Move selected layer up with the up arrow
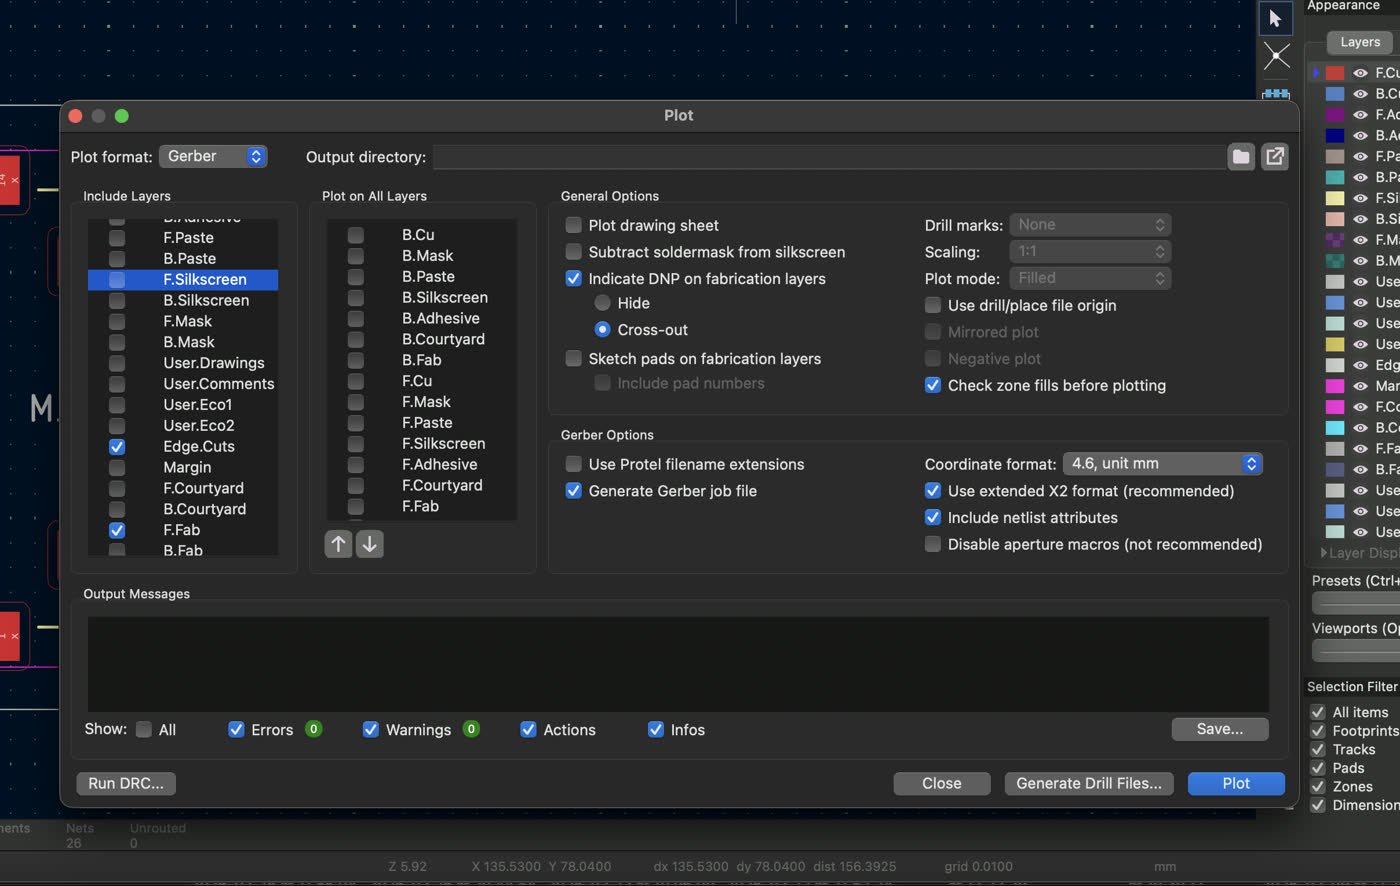This screenshot has height=886, width=1400. pos(338,544)
